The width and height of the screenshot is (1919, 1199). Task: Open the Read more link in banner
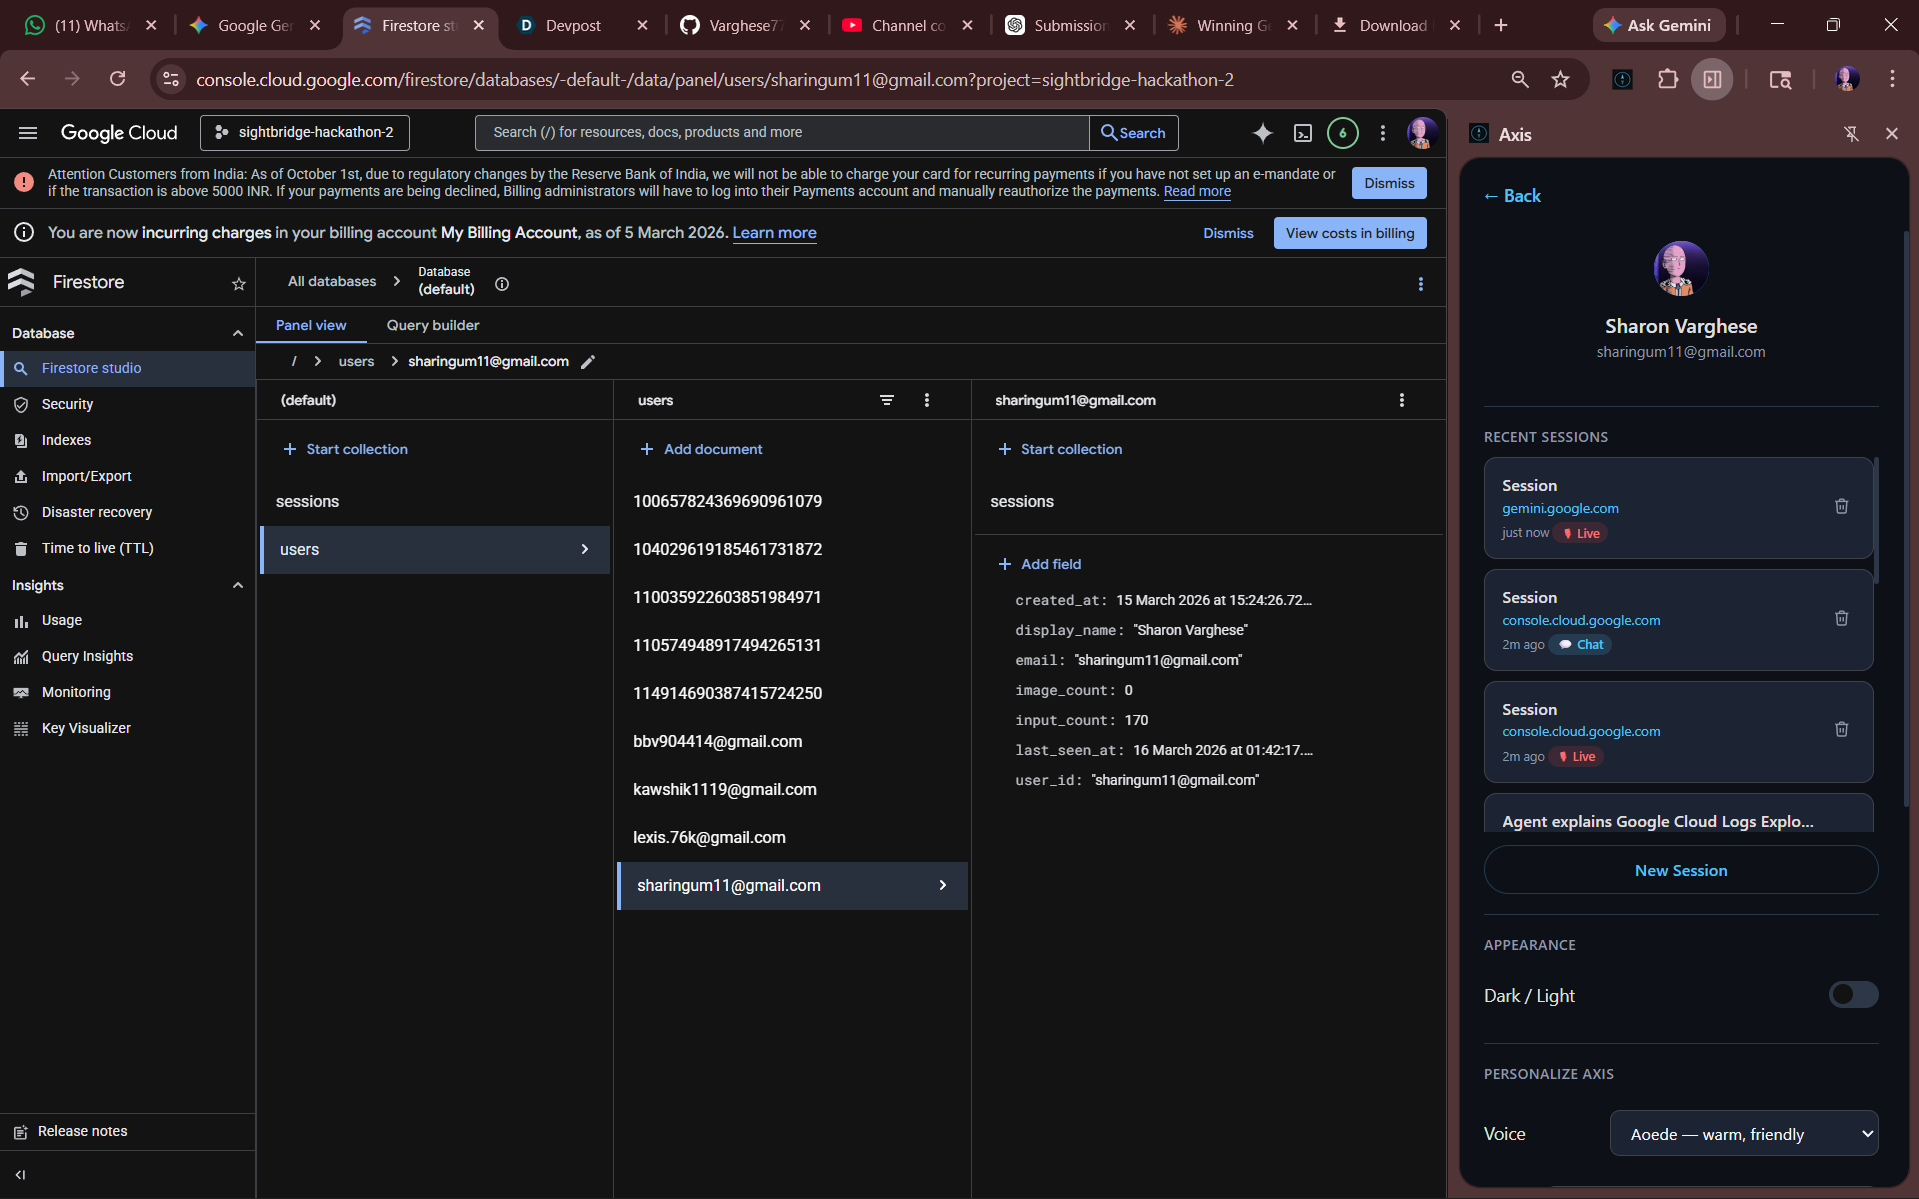tap(1197, 191)
